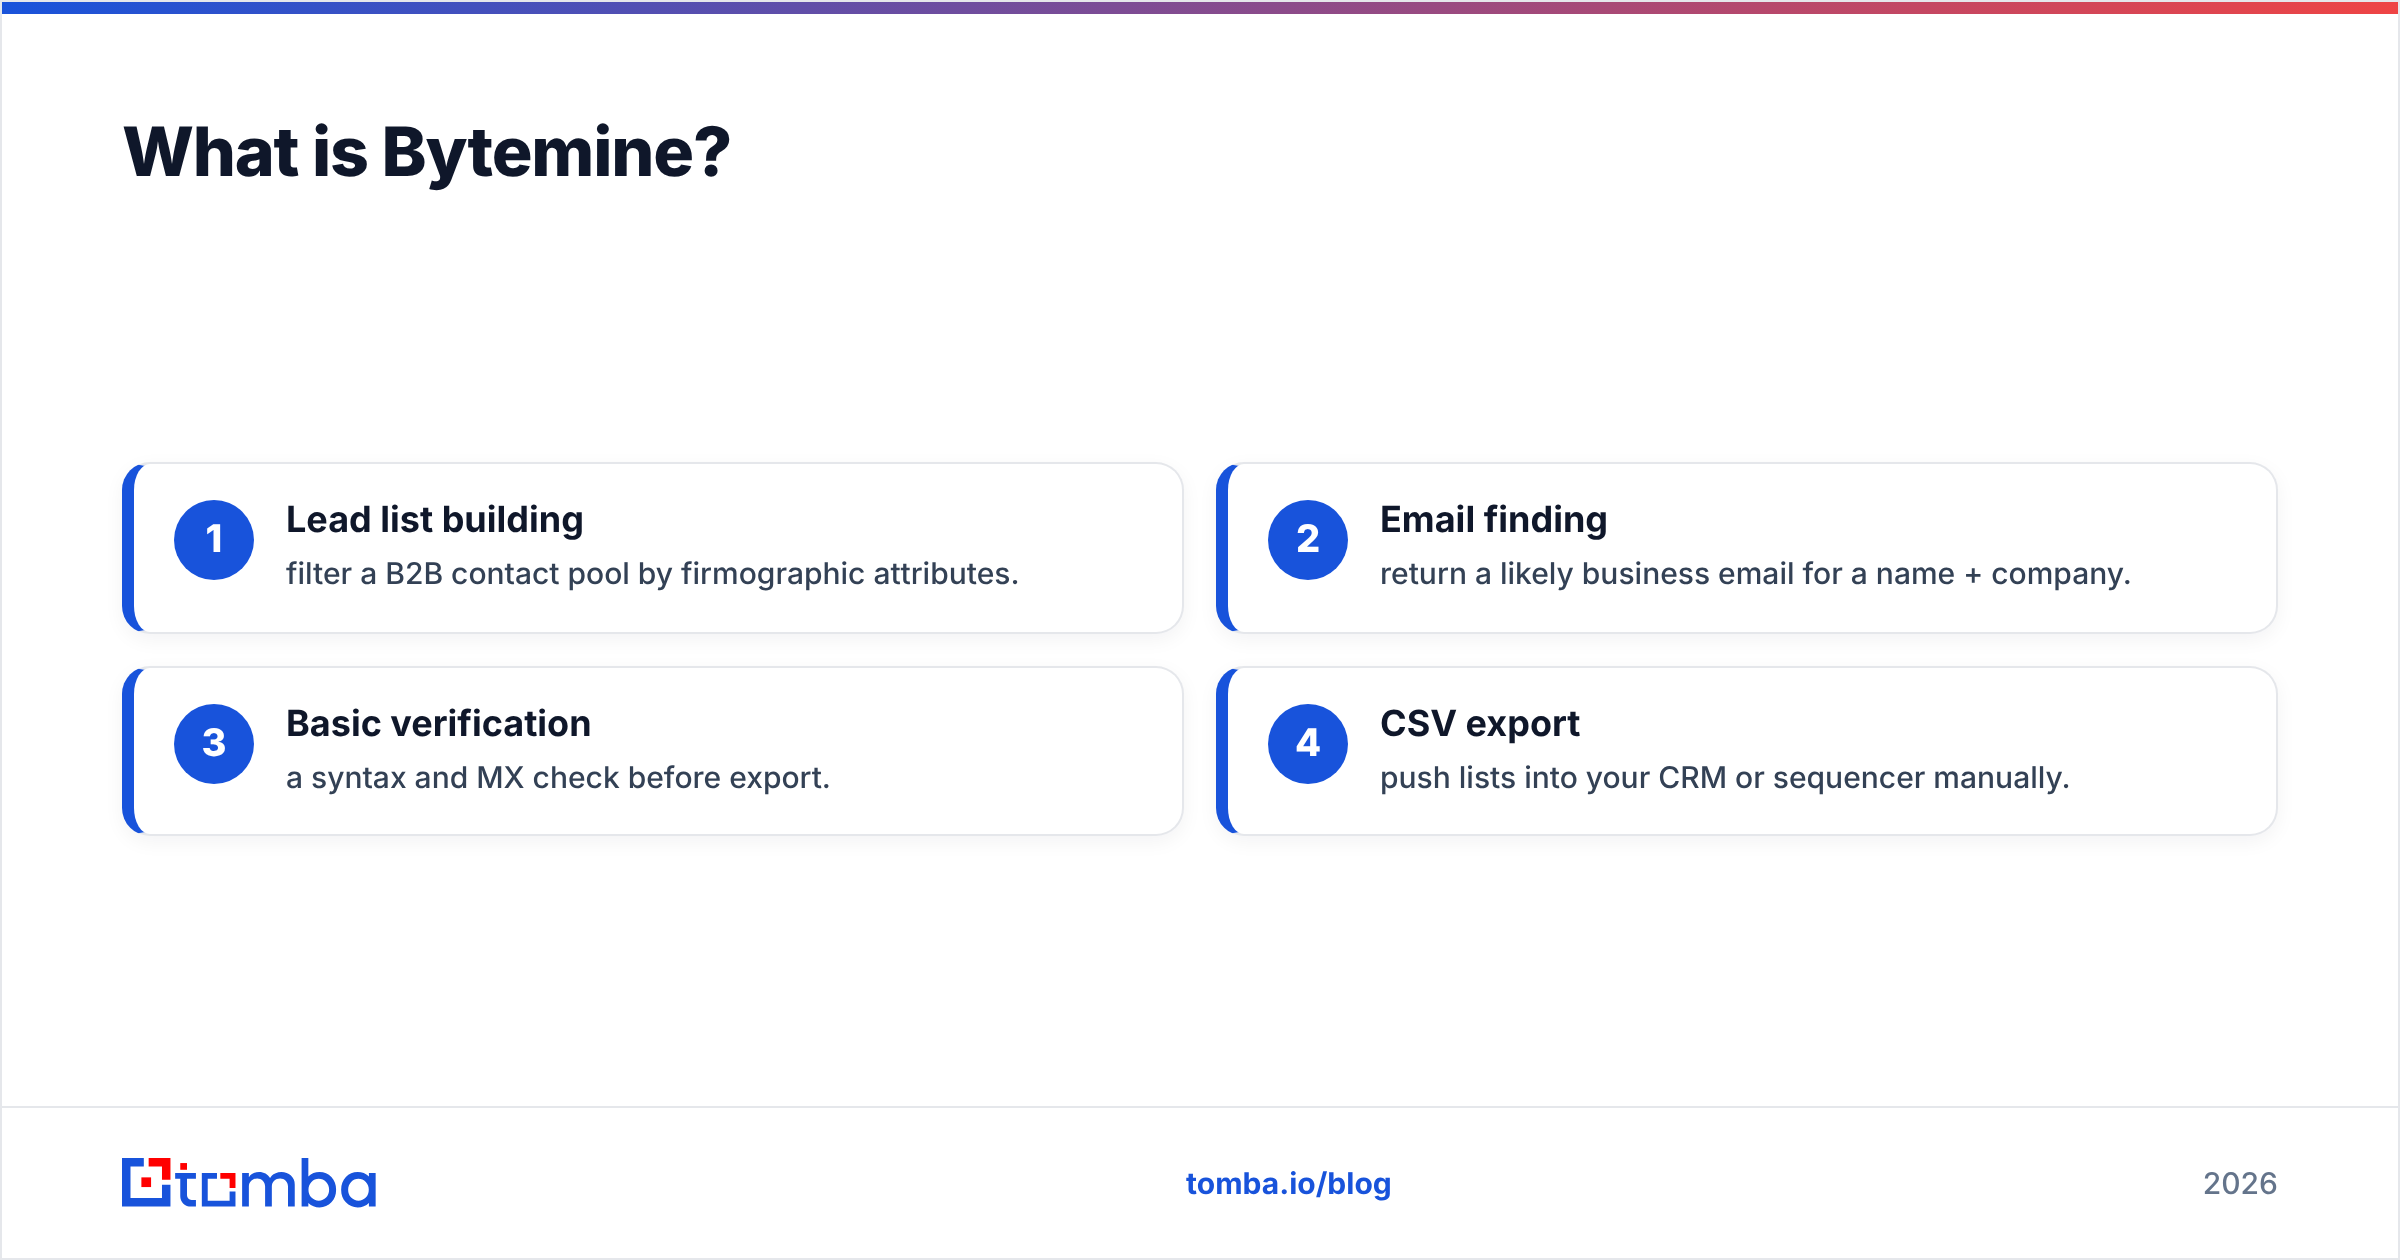Open the tomba.io/blog link
The height and width of the screenshot is (1260, 2400).
pos(1288,1184)
